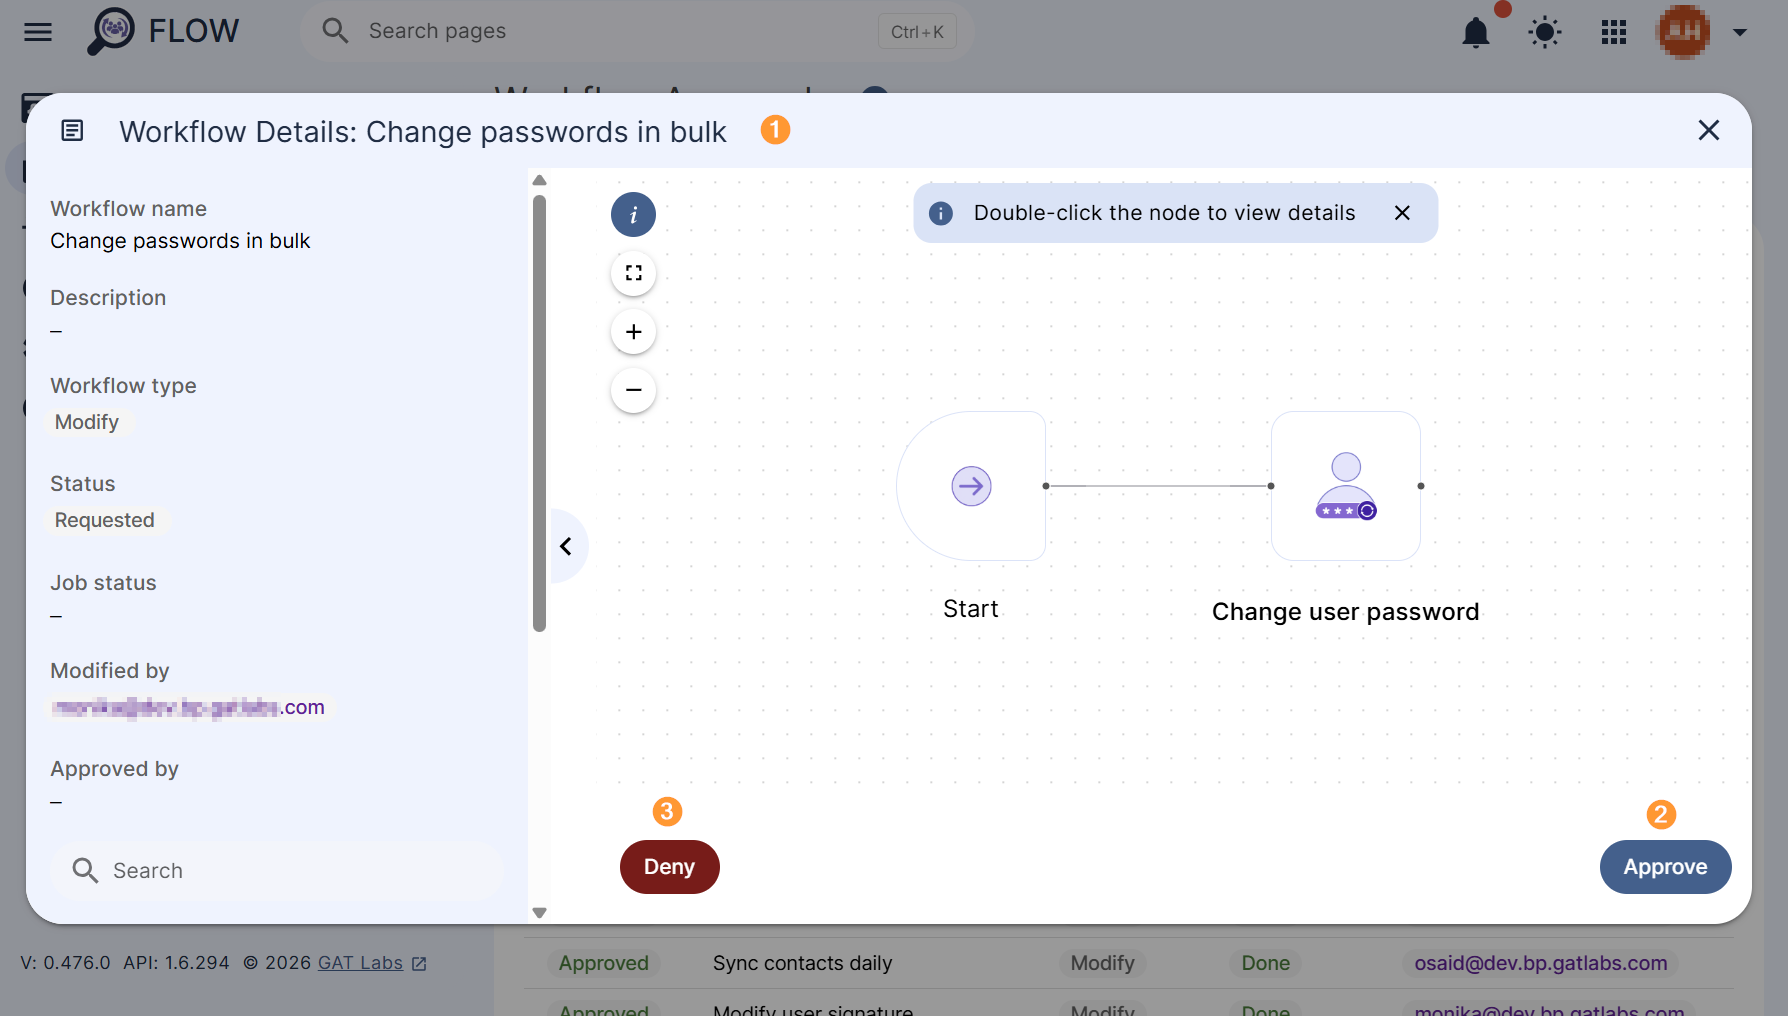Click the Search field in details panel
This screenshot has height=1016, width=1788.
(x=277, y=871)
